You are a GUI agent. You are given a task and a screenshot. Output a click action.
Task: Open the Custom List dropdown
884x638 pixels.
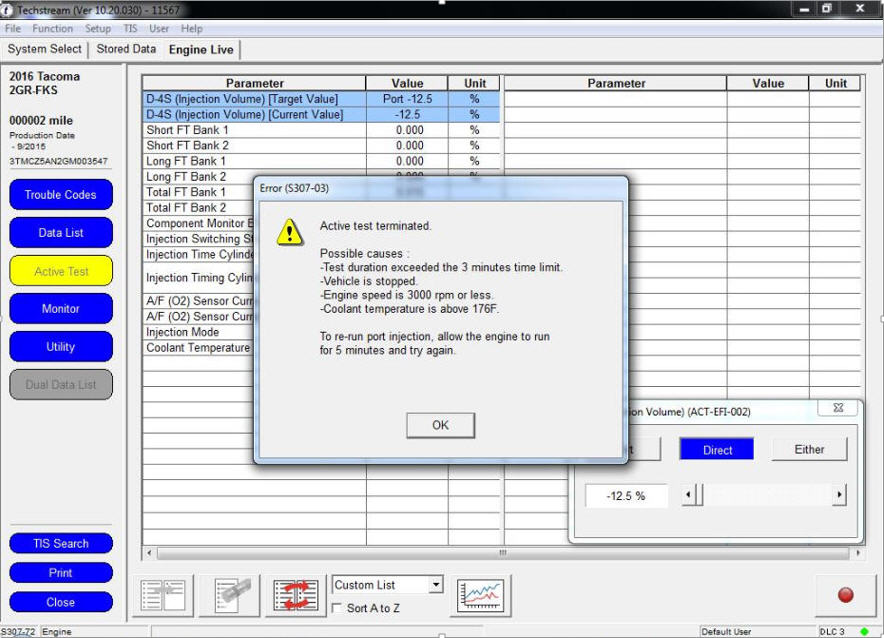(435, 585)
